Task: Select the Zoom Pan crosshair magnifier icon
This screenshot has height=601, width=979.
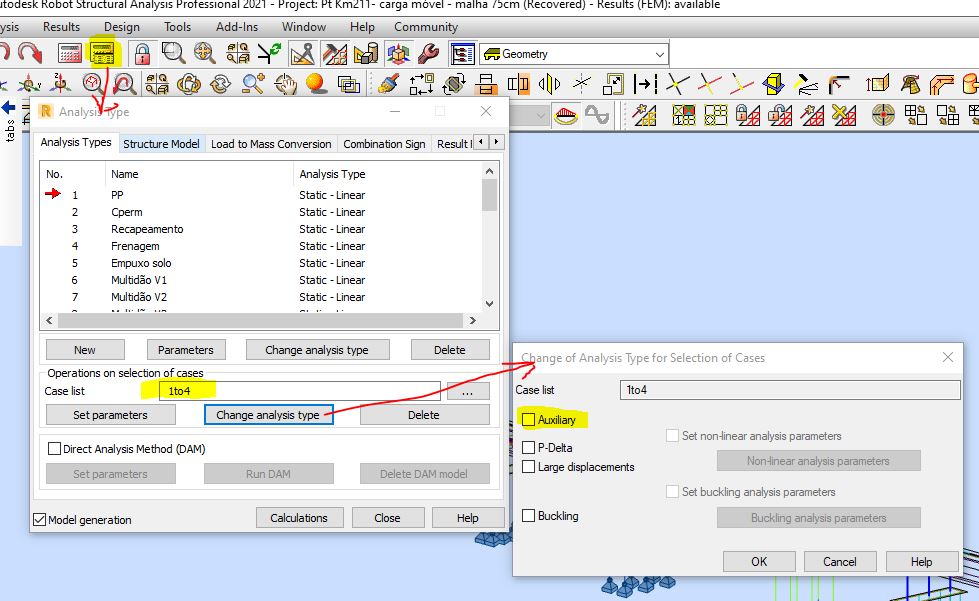Action: (205, 54)
